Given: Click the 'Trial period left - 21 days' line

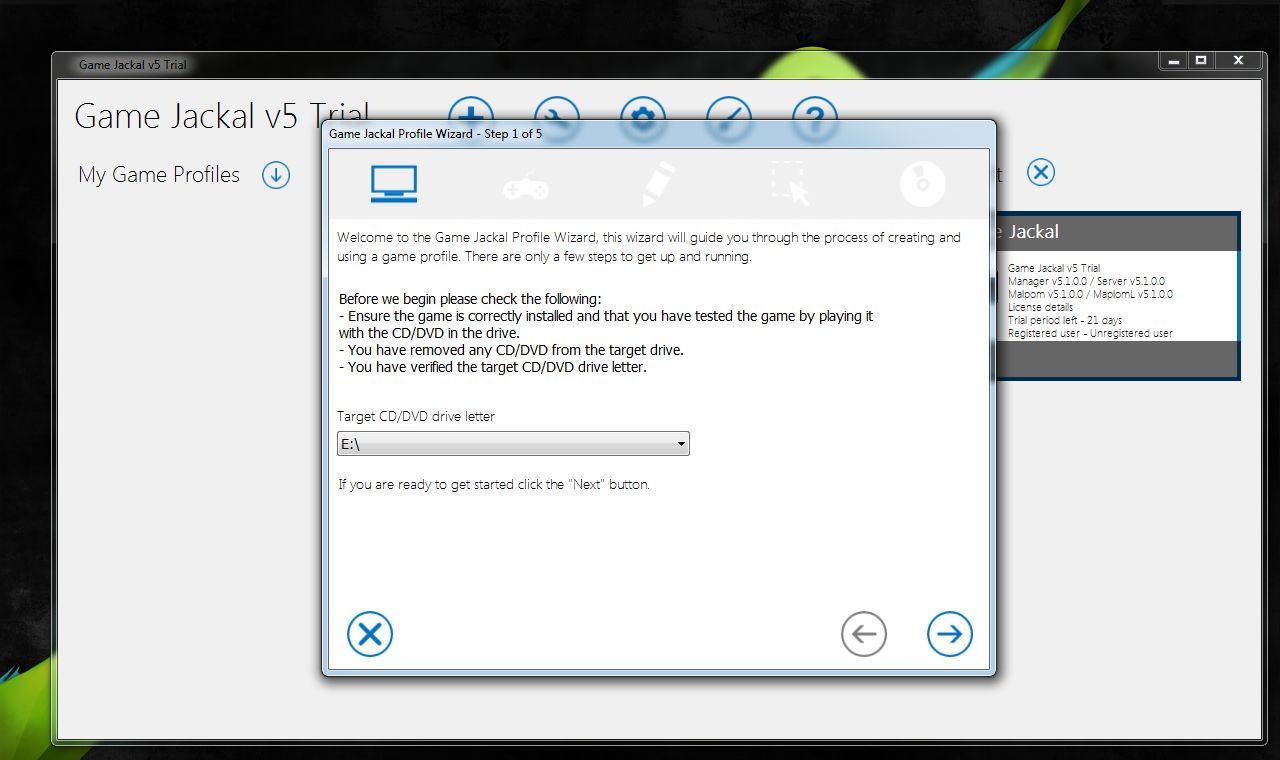Looking at the screenshot, I should [x=1065, y=320].
